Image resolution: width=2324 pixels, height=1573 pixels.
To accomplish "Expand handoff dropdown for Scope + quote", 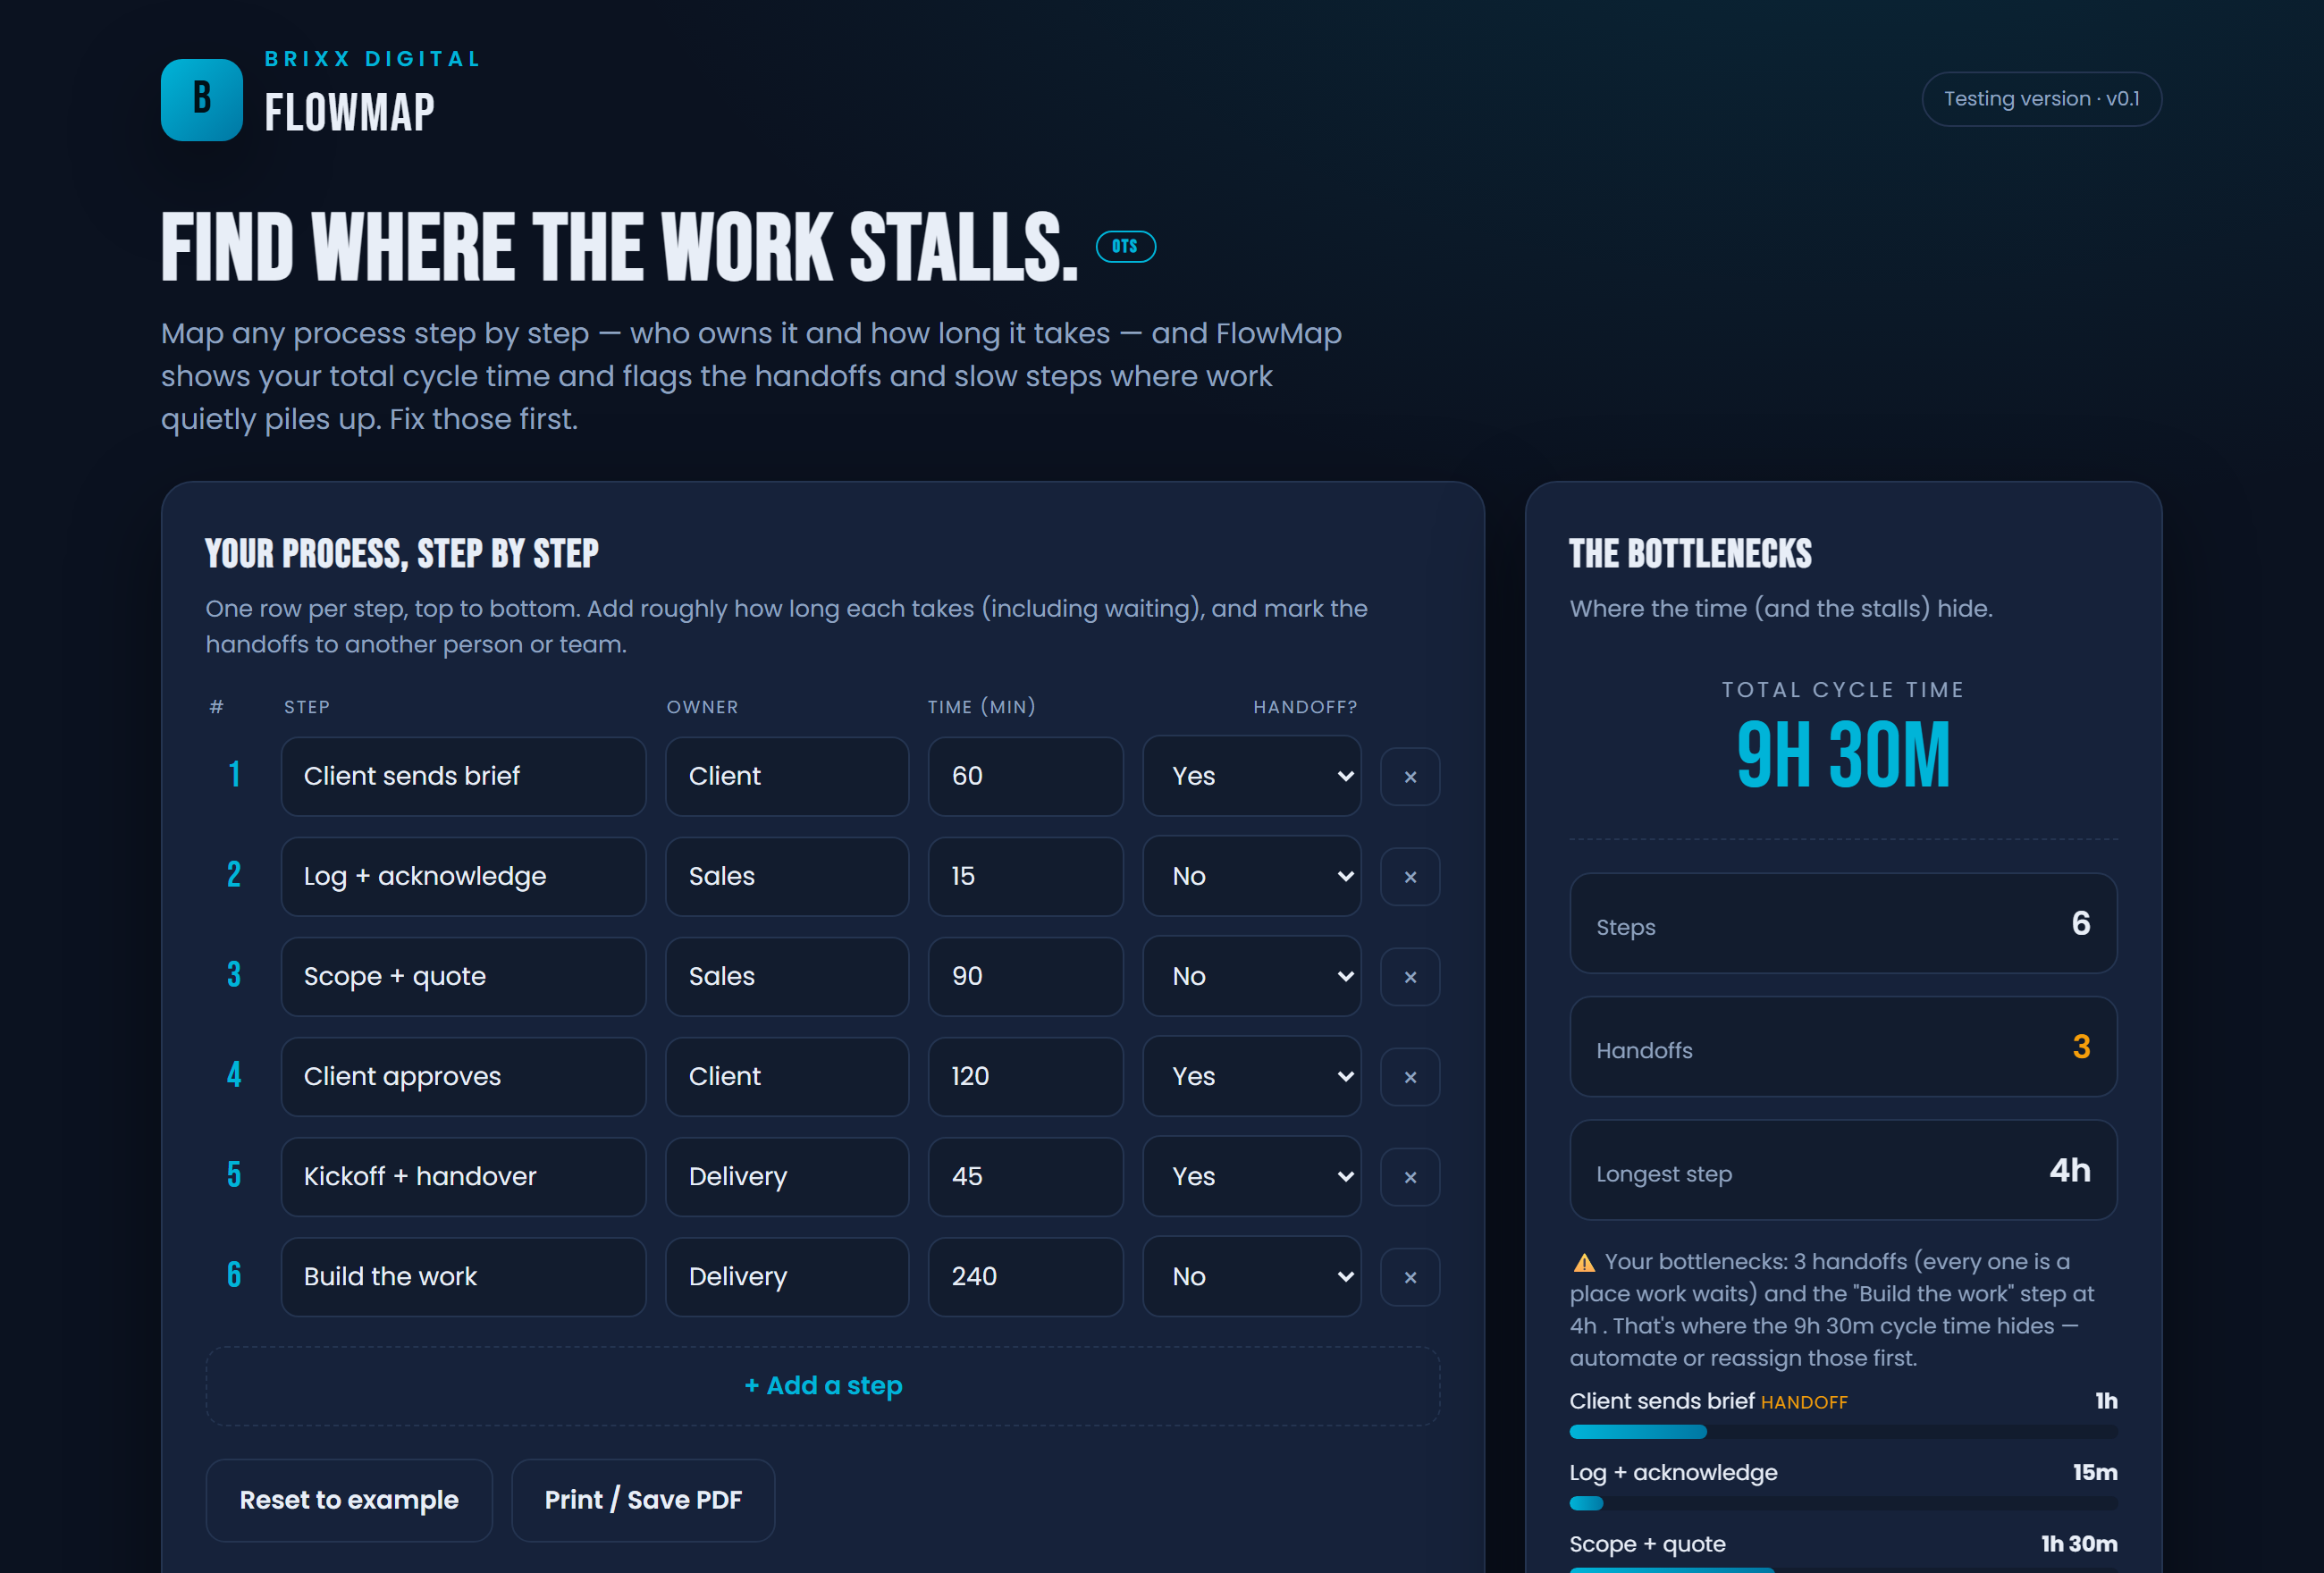I will pyautogui.click(x=1251, y=976).
